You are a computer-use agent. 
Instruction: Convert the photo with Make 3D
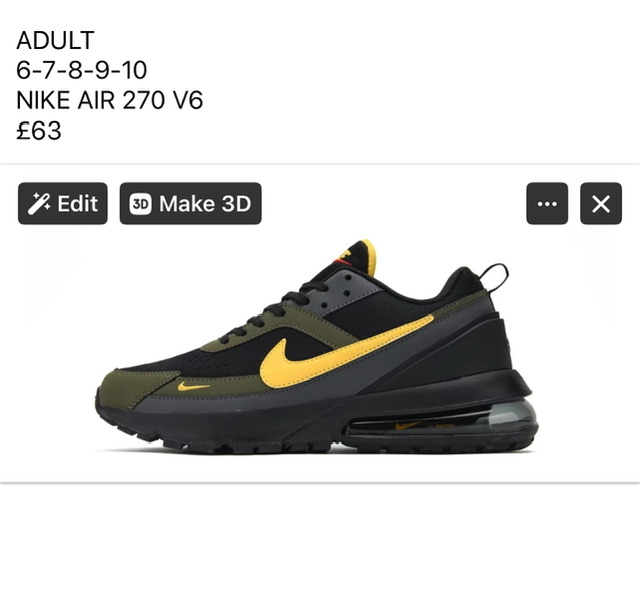[x=191, y=204]
